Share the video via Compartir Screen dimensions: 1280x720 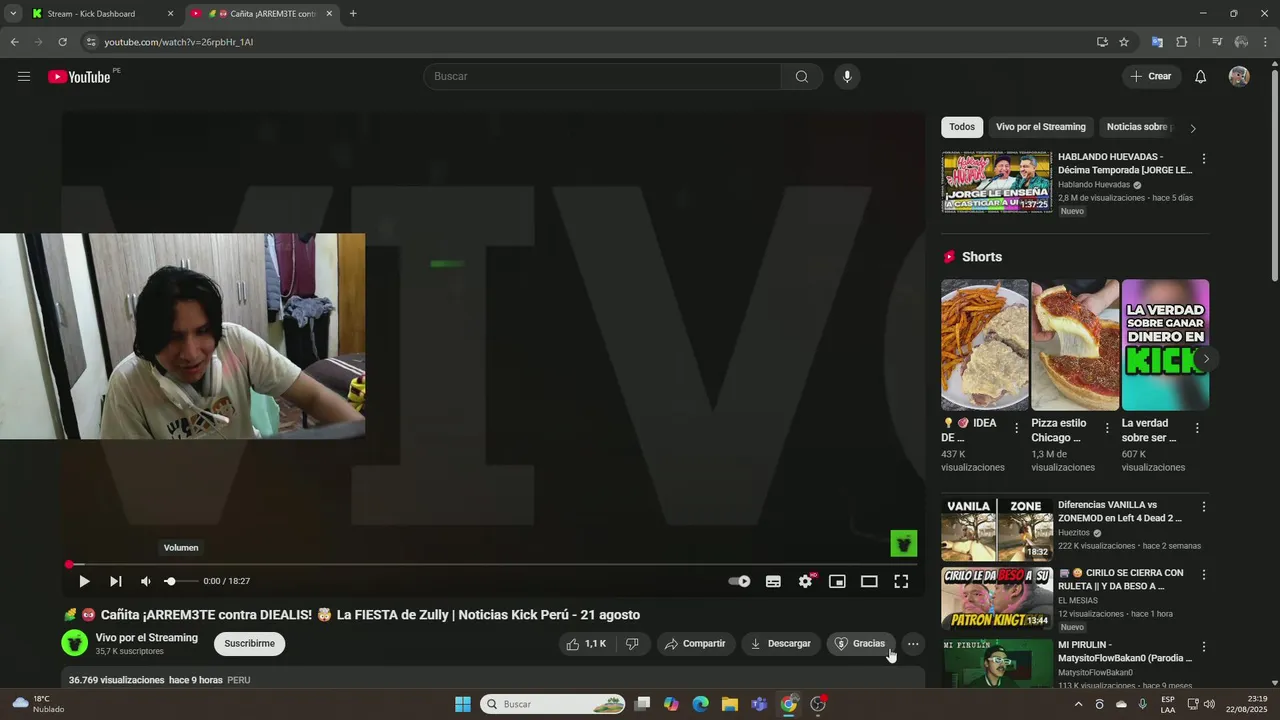tap(695, 644)
